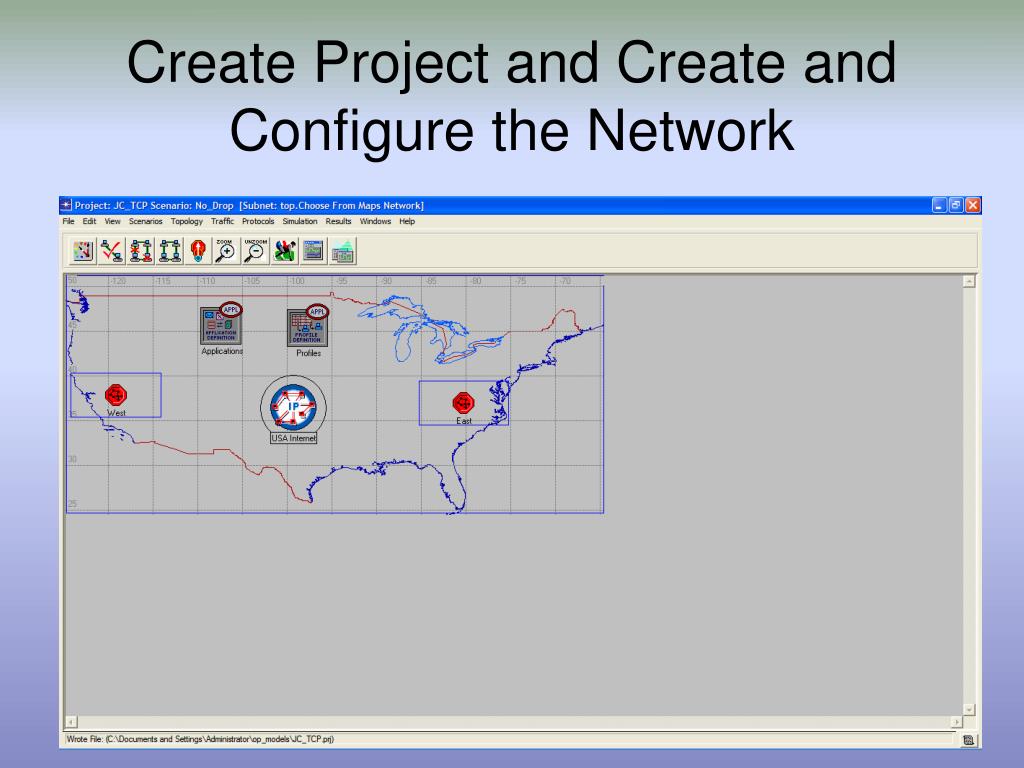Click the Go to Parent Subnet icon
This screenshot has height=768, width=1024.
pyautogui.click(x=198, y=251)
